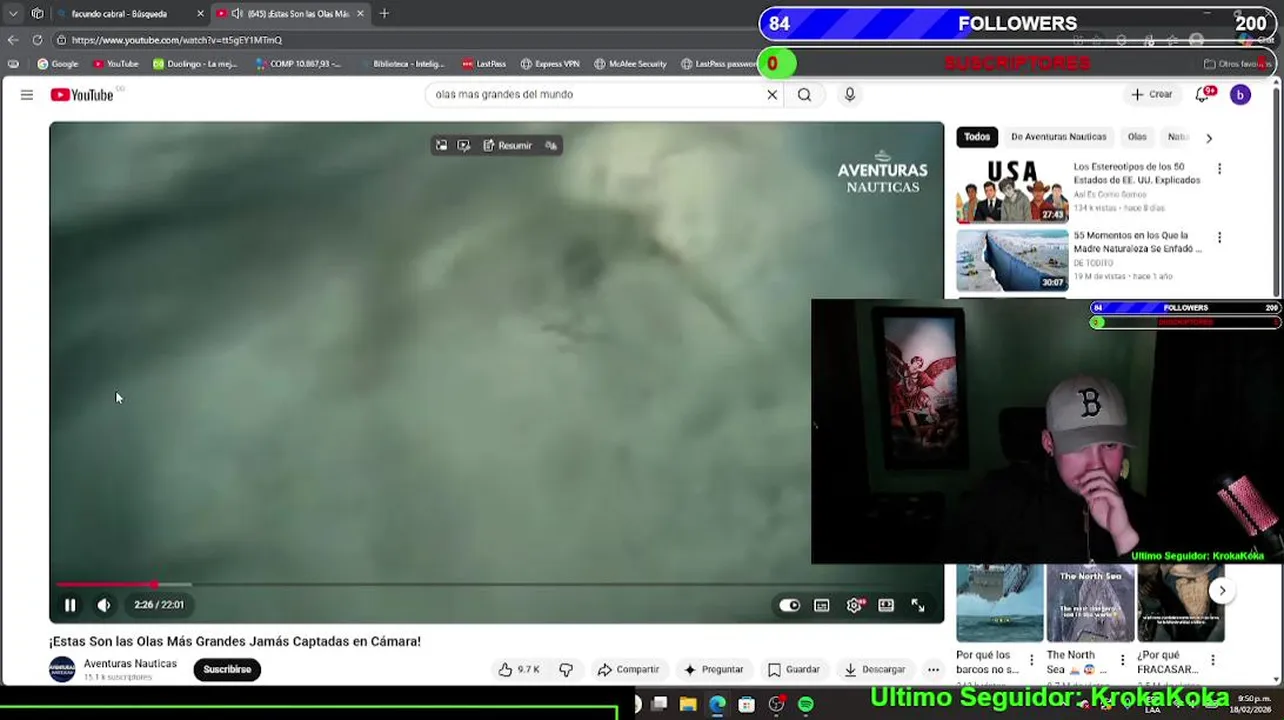Open the account avatar menu
1284x720 pixels.
point(1240,95)
